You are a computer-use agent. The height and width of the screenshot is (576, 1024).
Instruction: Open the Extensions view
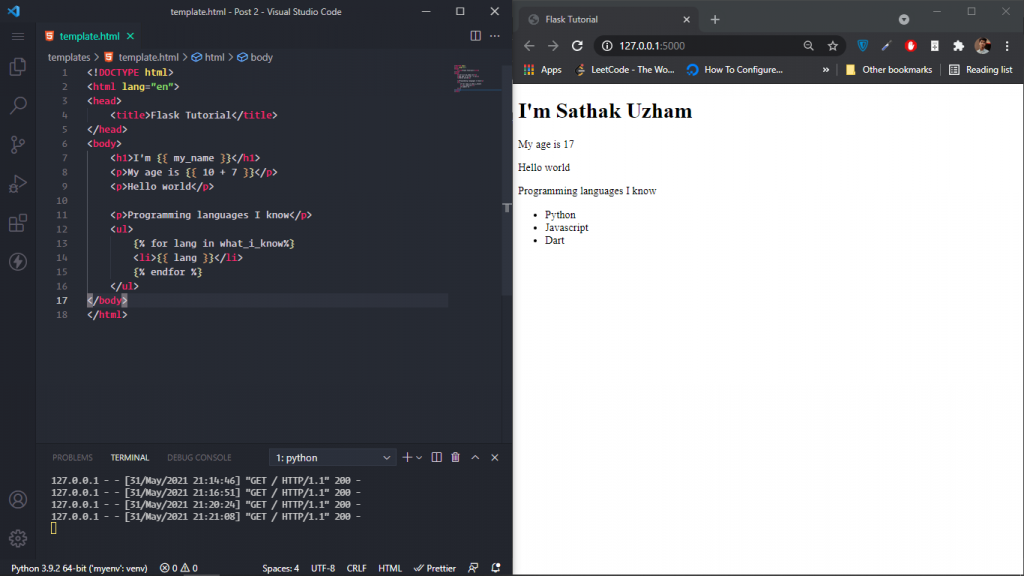[x=18, y=223]
